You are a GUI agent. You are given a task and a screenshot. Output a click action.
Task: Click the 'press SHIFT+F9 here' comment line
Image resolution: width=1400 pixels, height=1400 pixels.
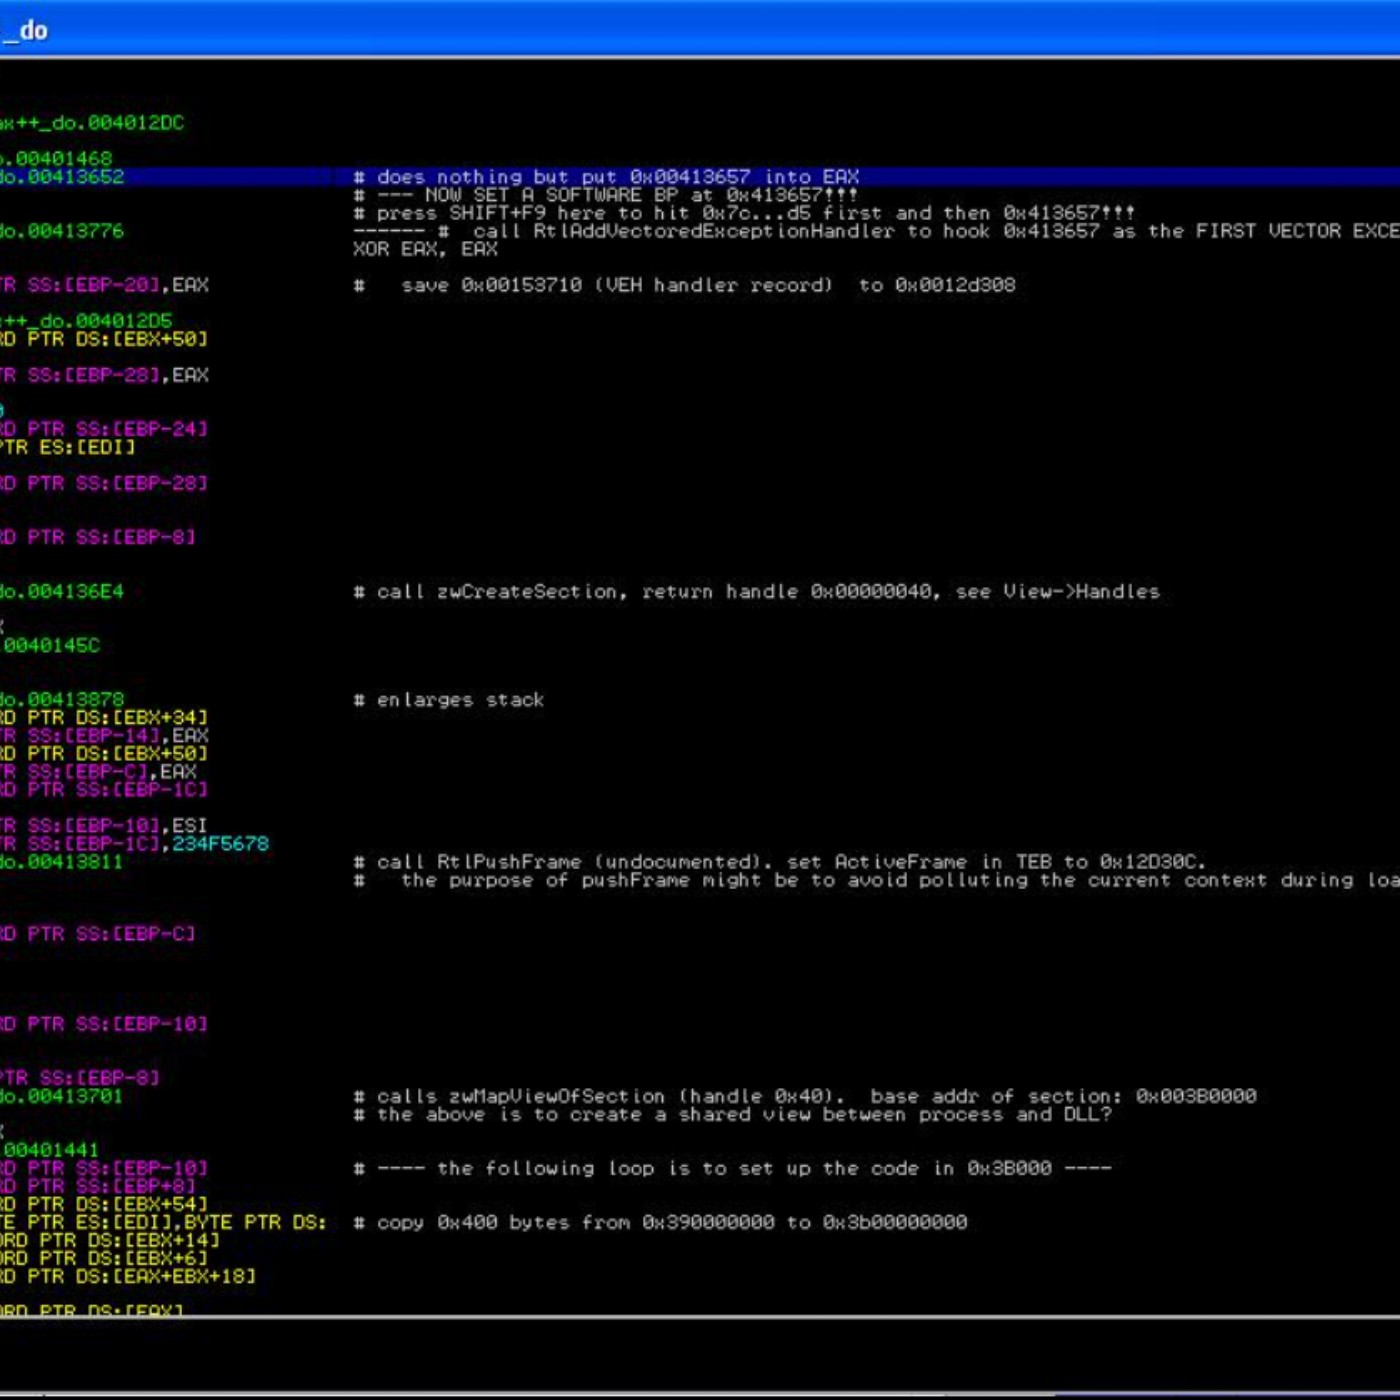(x=744, y=213)
